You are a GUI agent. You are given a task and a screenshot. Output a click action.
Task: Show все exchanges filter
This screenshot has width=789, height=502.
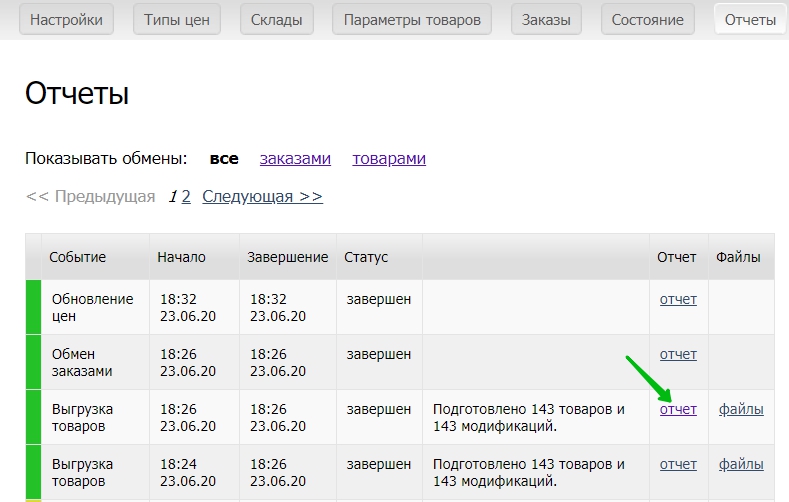click(224, 158)
